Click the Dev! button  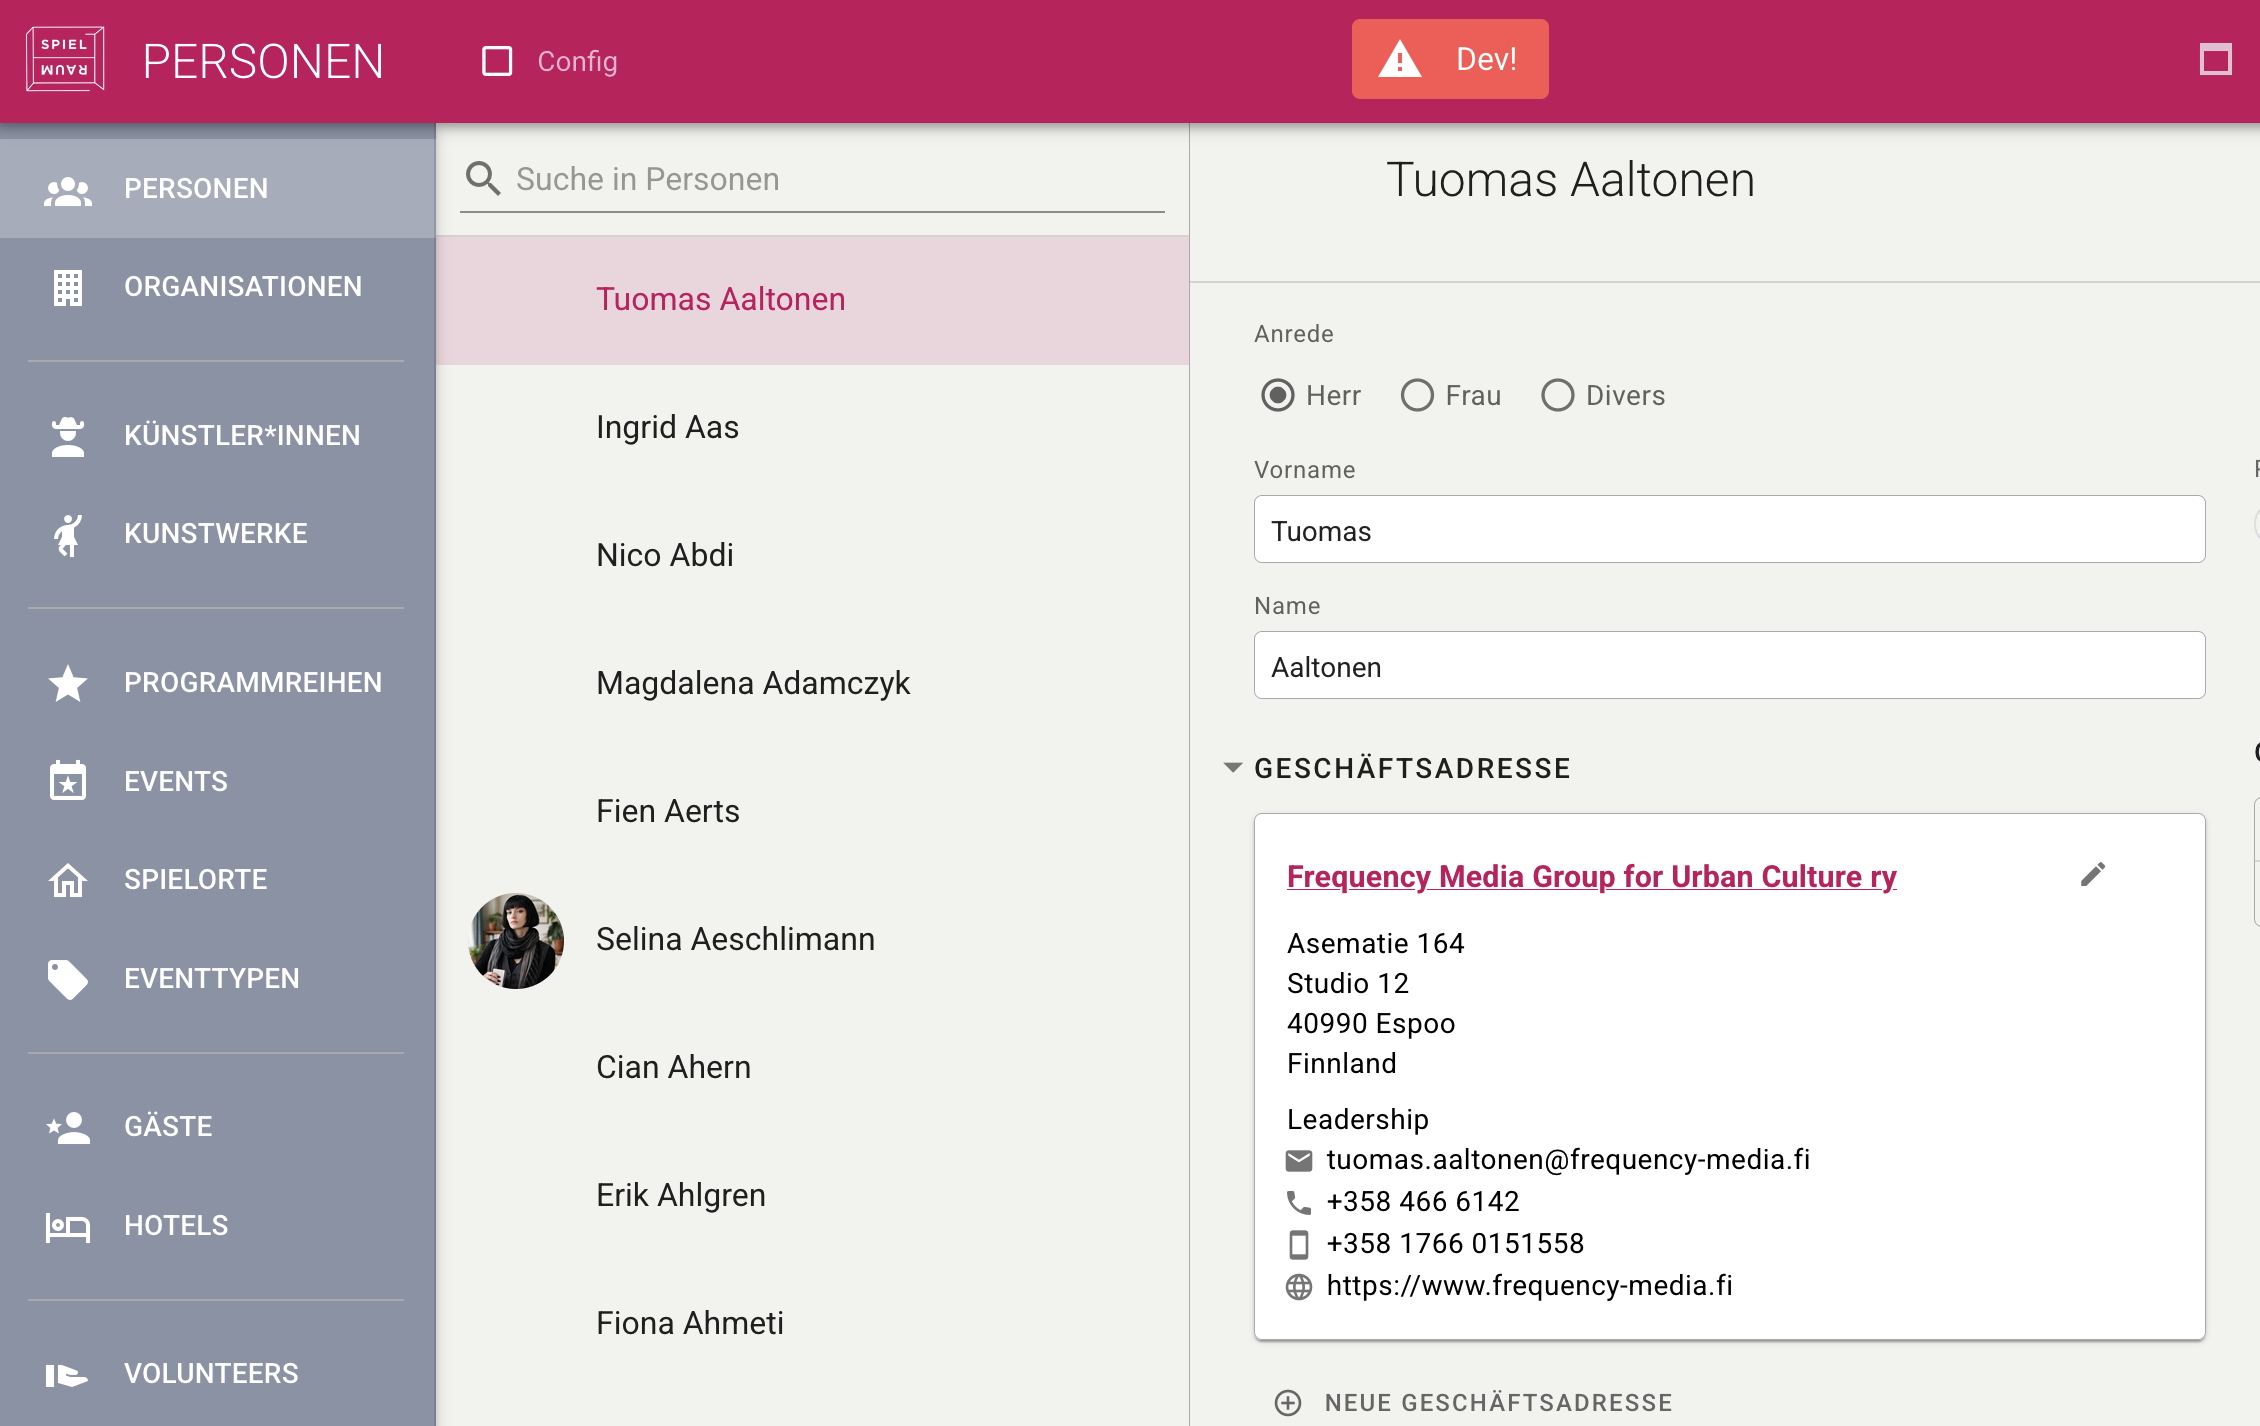(x=1450, y=59)
